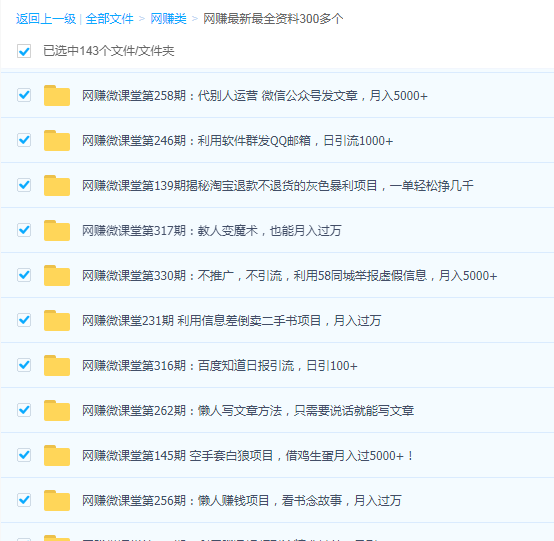
Task: Uncheck the select-all checkbox beside 已选中143个文件
Action: (24, 51)
